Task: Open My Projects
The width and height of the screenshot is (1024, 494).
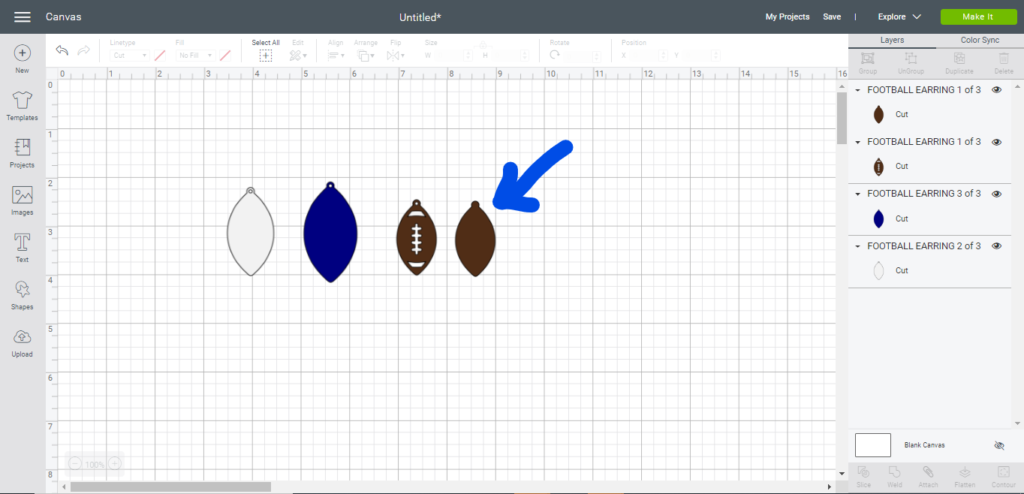Action: 787,17
